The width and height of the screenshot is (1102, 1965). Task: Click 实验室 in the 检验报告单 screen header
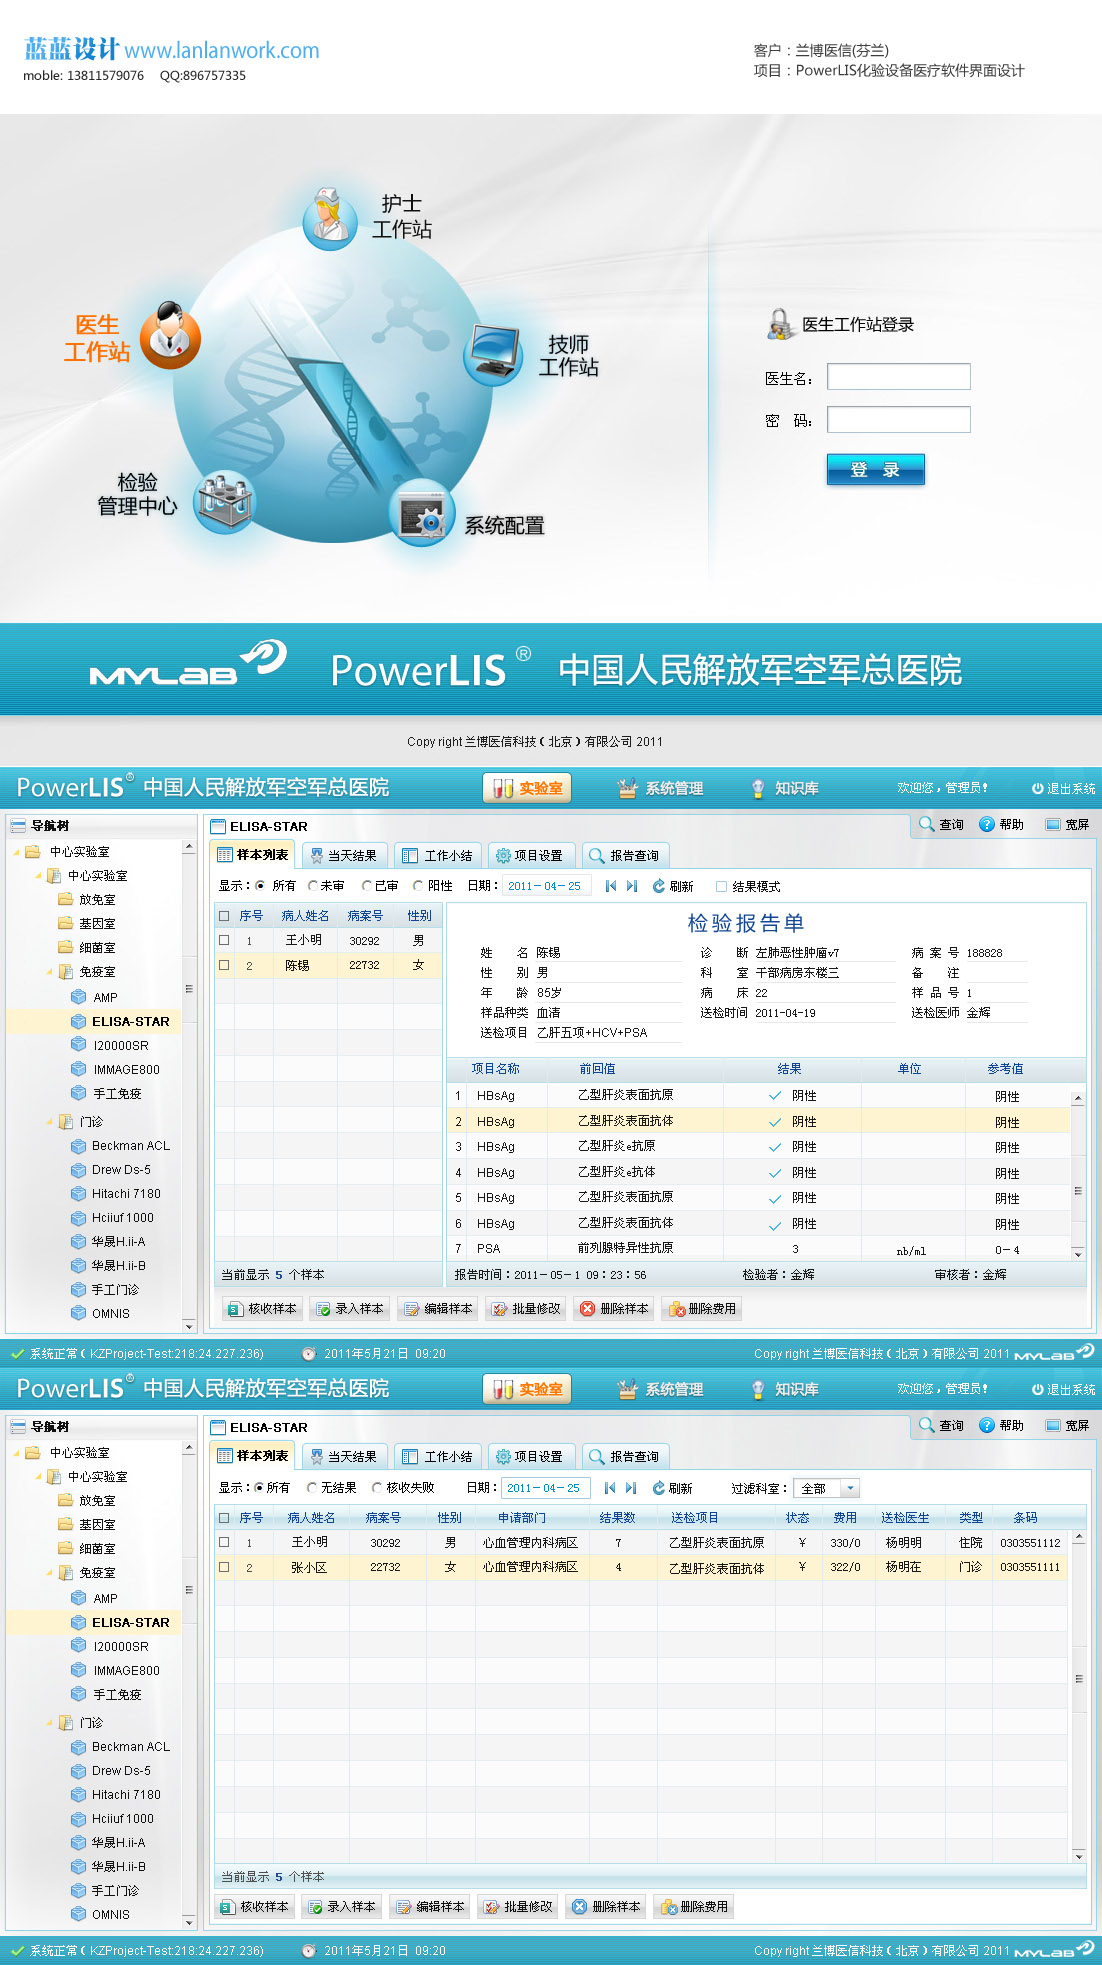coord(528,788)
